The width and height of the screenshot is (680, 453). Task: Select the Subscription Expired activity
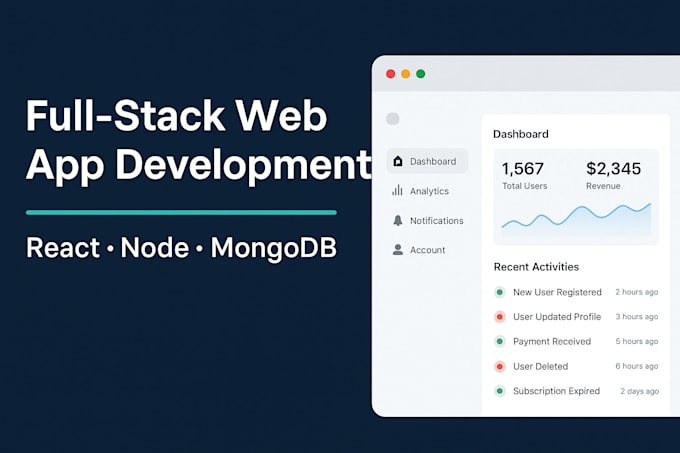pos(576,391)
